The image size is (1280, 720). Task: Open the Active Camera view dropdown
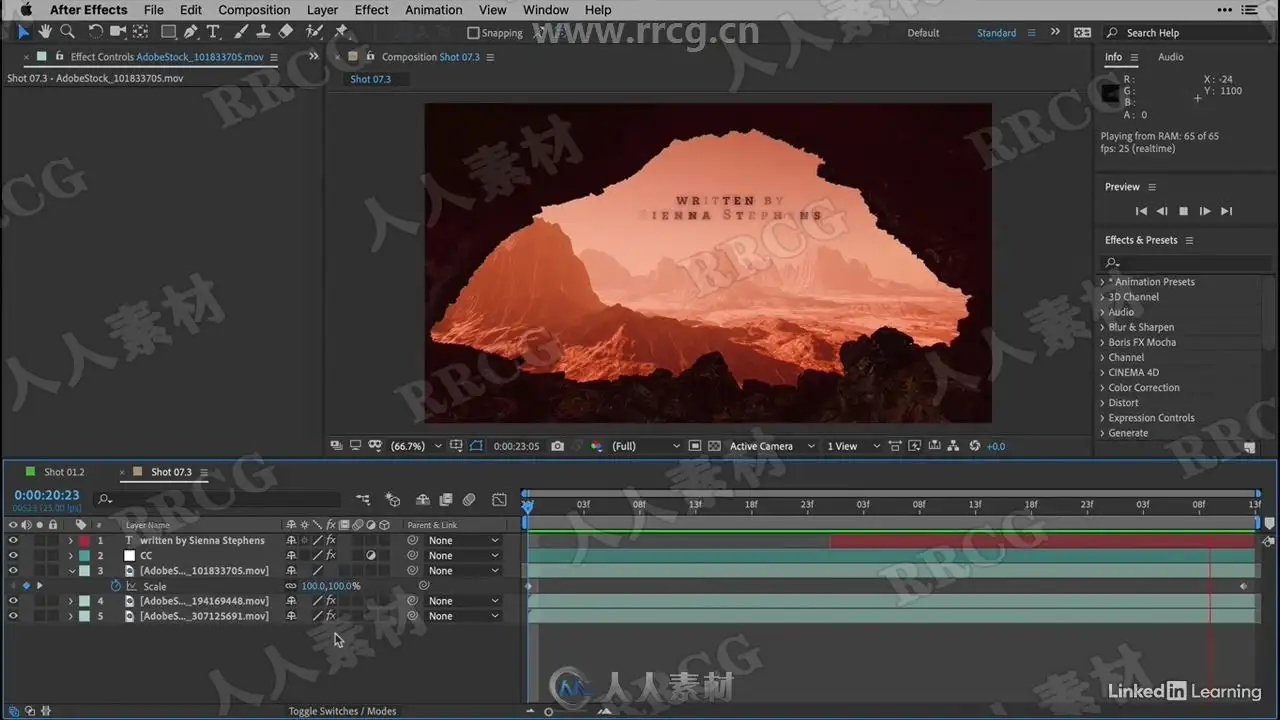coord(772,446)
